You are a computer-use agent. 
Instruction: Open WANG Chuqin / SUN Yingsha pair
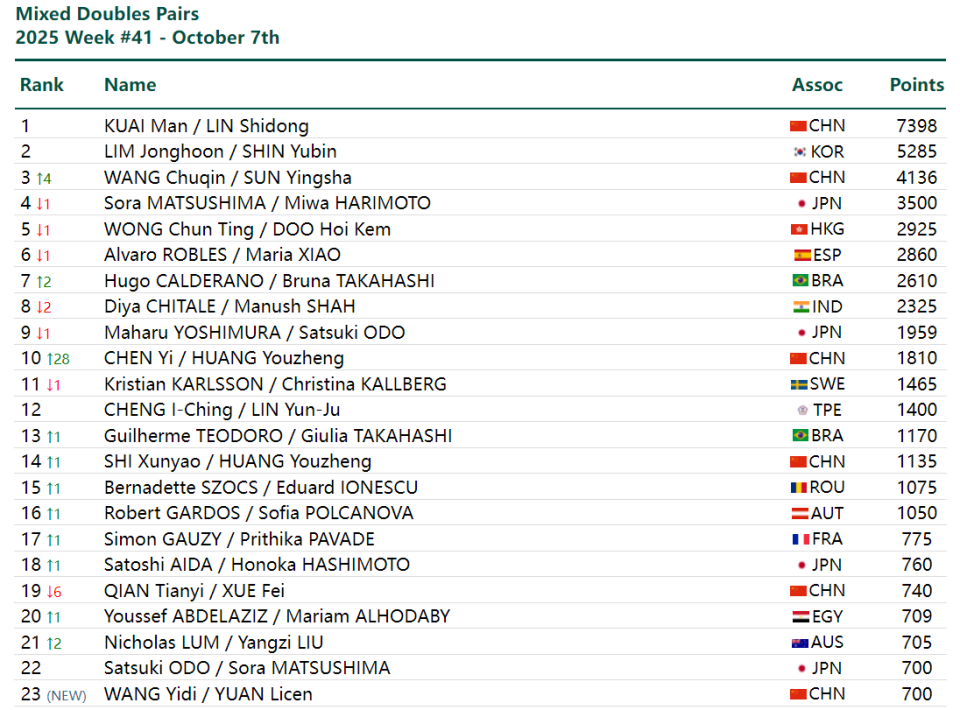[x=227, y=178]
